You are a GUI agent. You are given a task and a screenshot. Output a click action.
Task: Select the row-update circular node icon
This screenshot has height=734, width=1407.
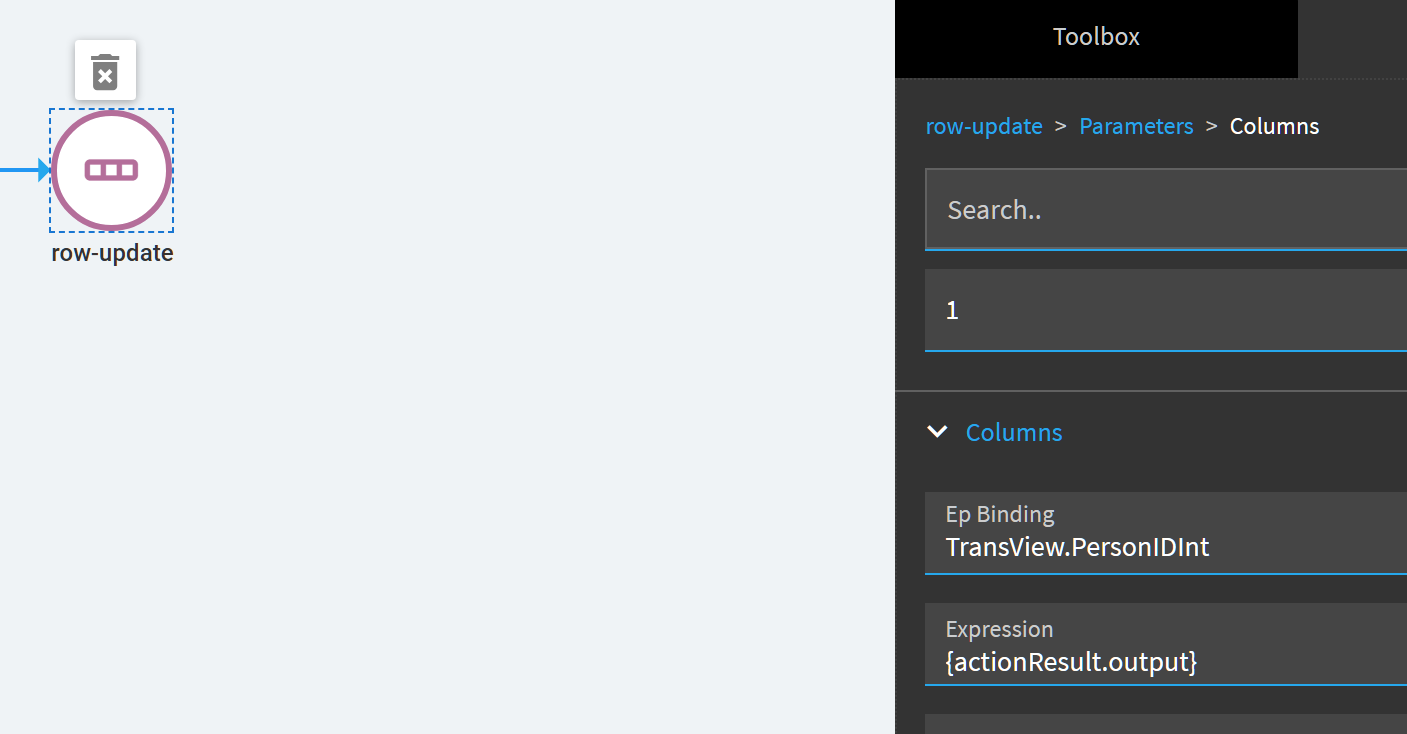112,170
